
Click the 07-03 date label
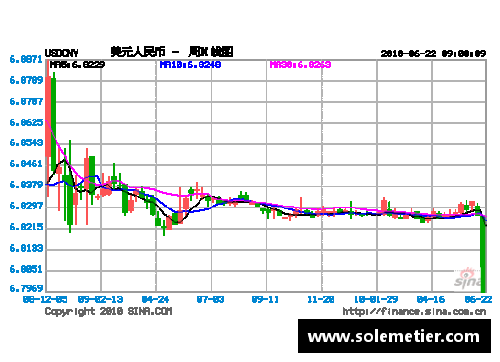[210, 299]
